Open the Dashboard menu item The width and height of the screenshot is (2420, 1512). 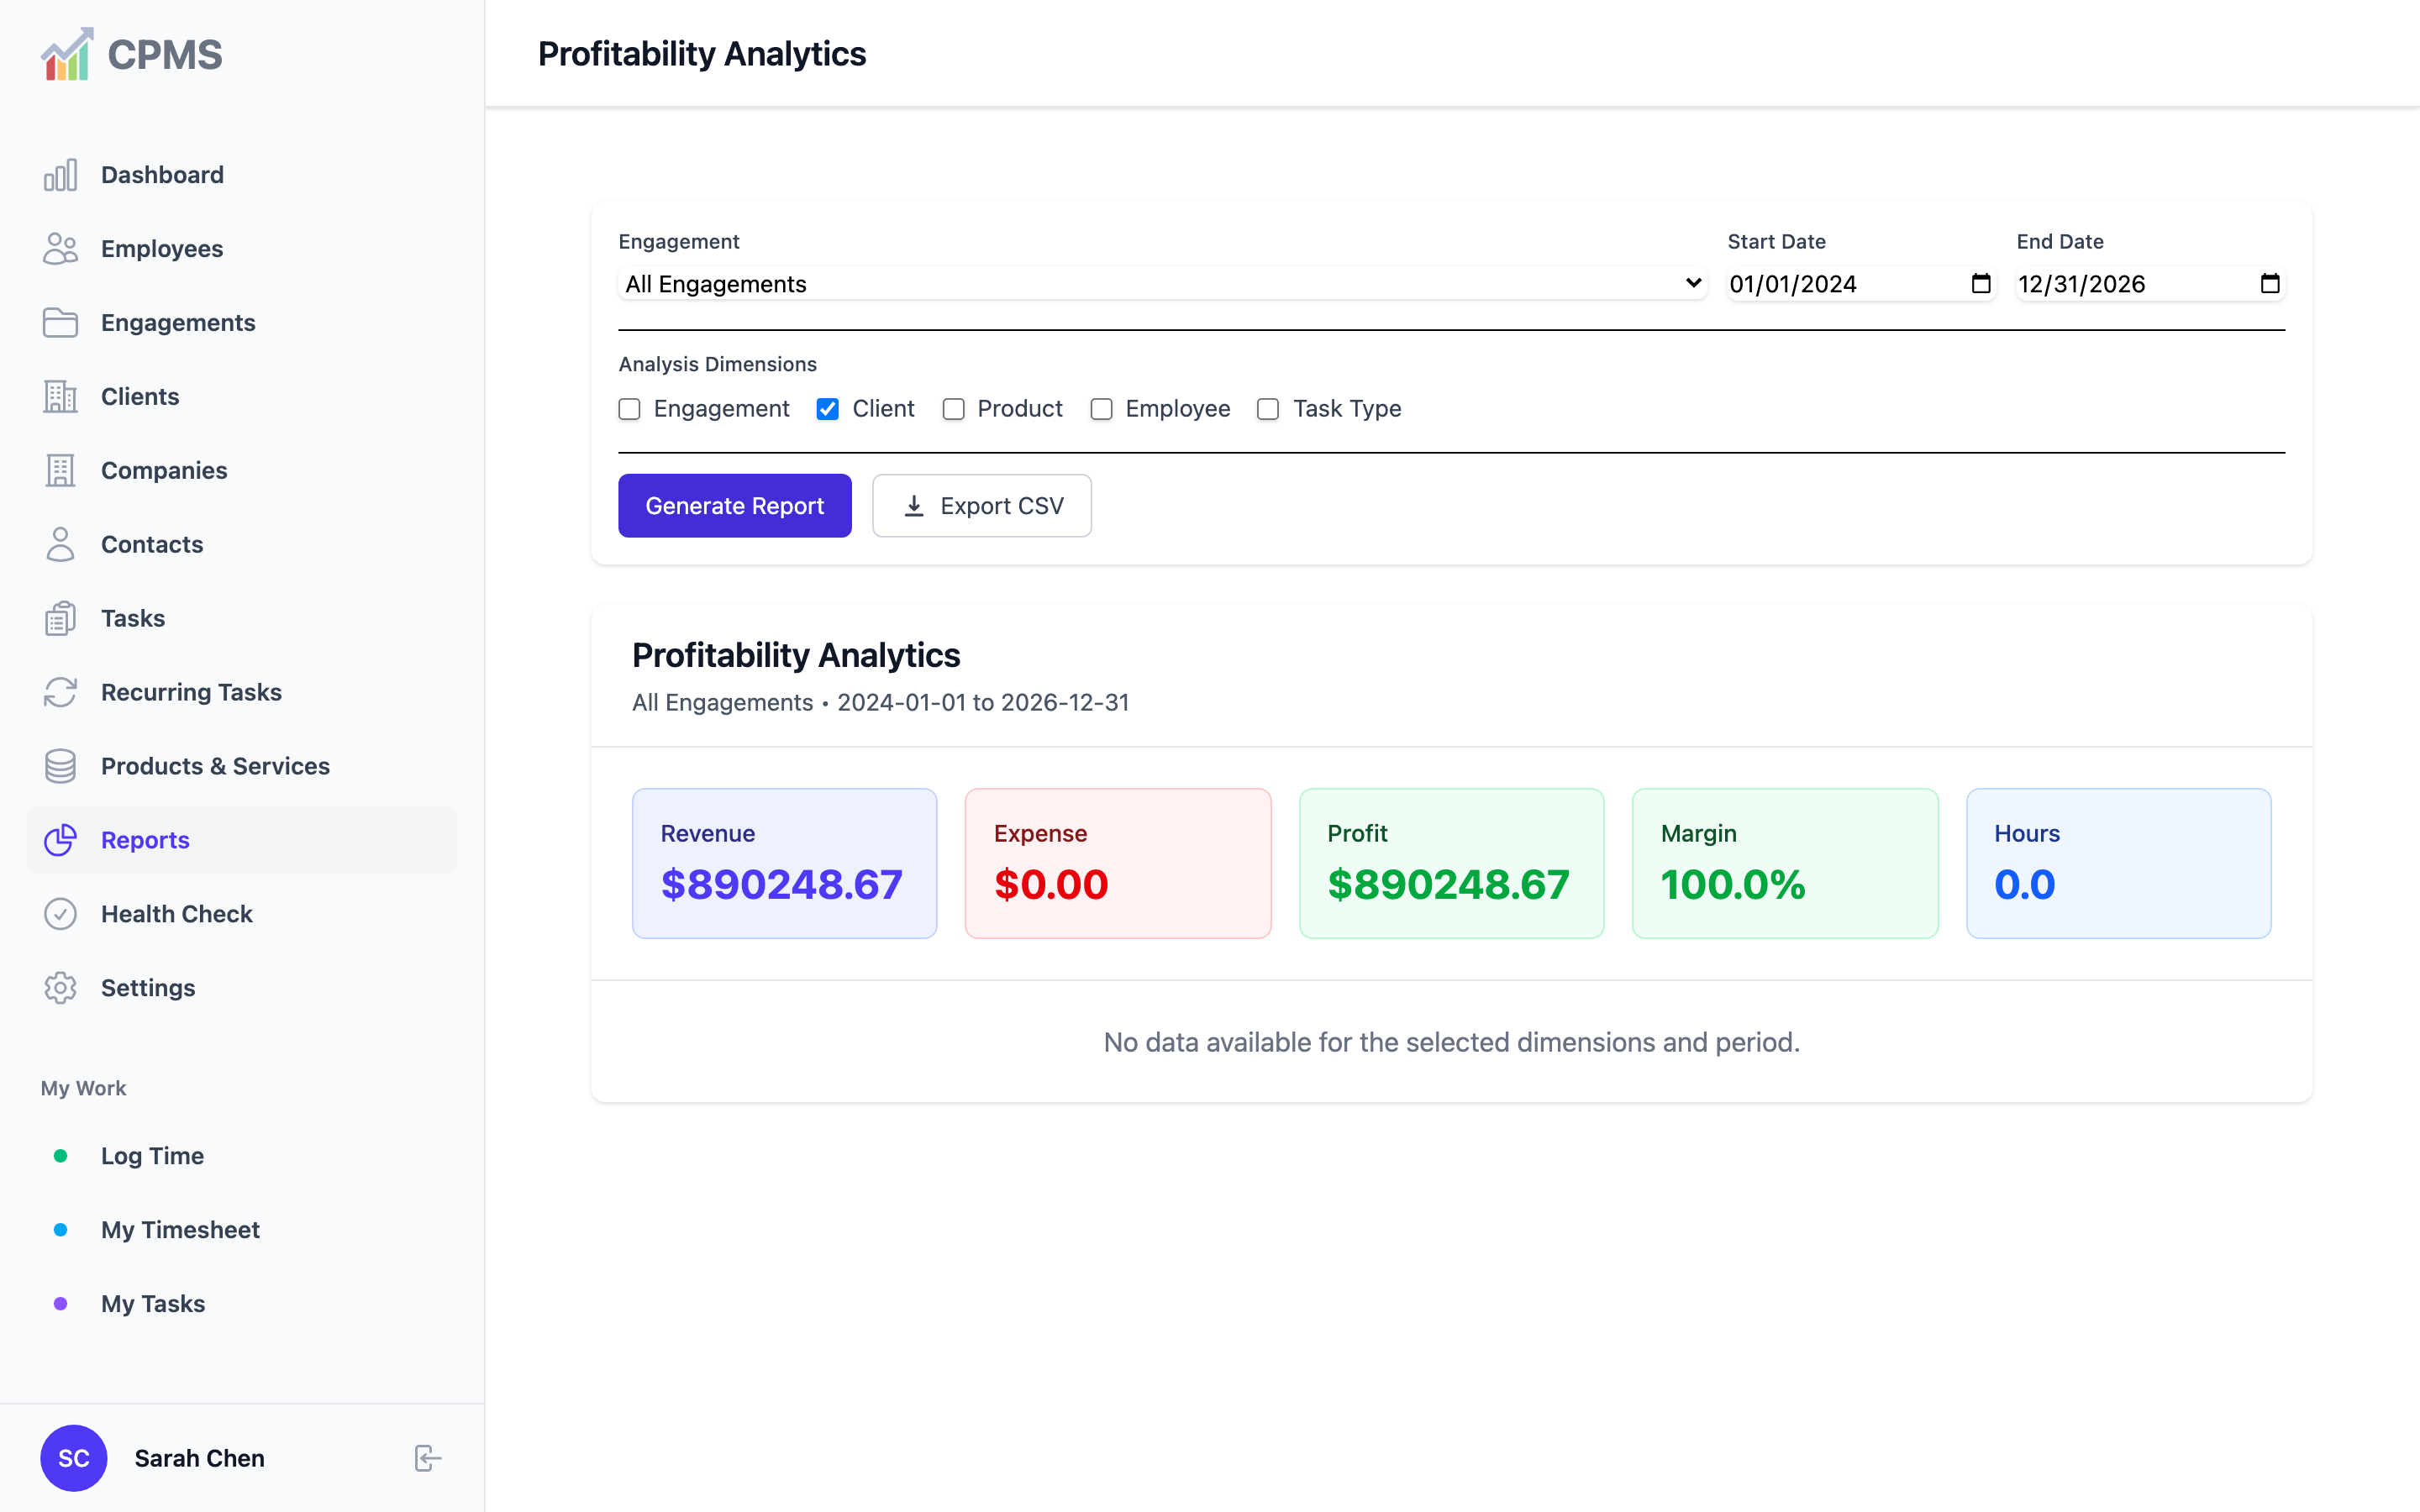[x=242, y=175]
